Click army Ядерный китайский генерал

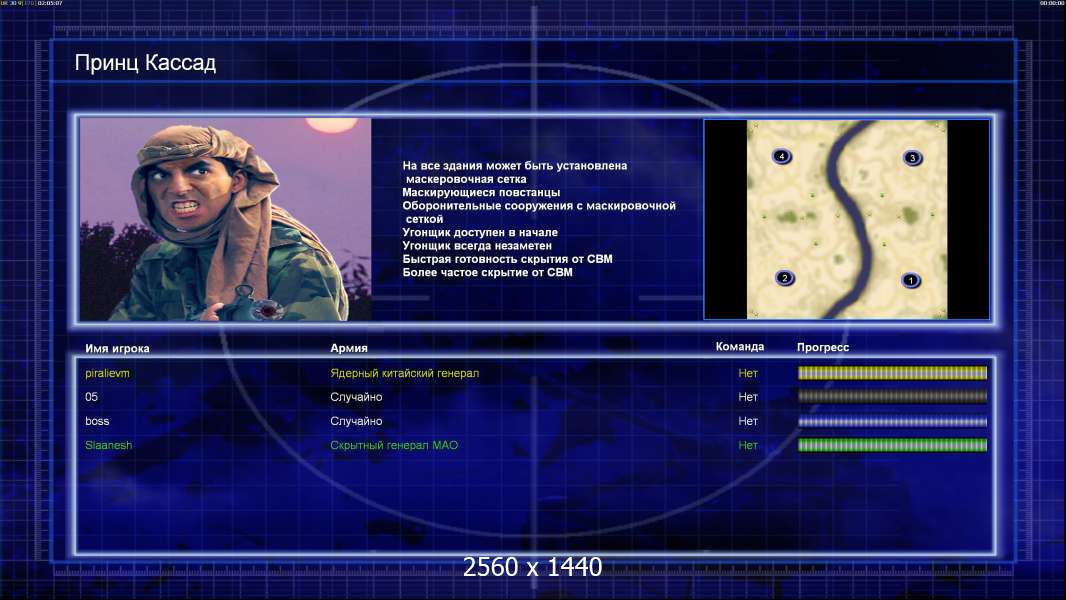pyautogui.click(x=405, y=373)
